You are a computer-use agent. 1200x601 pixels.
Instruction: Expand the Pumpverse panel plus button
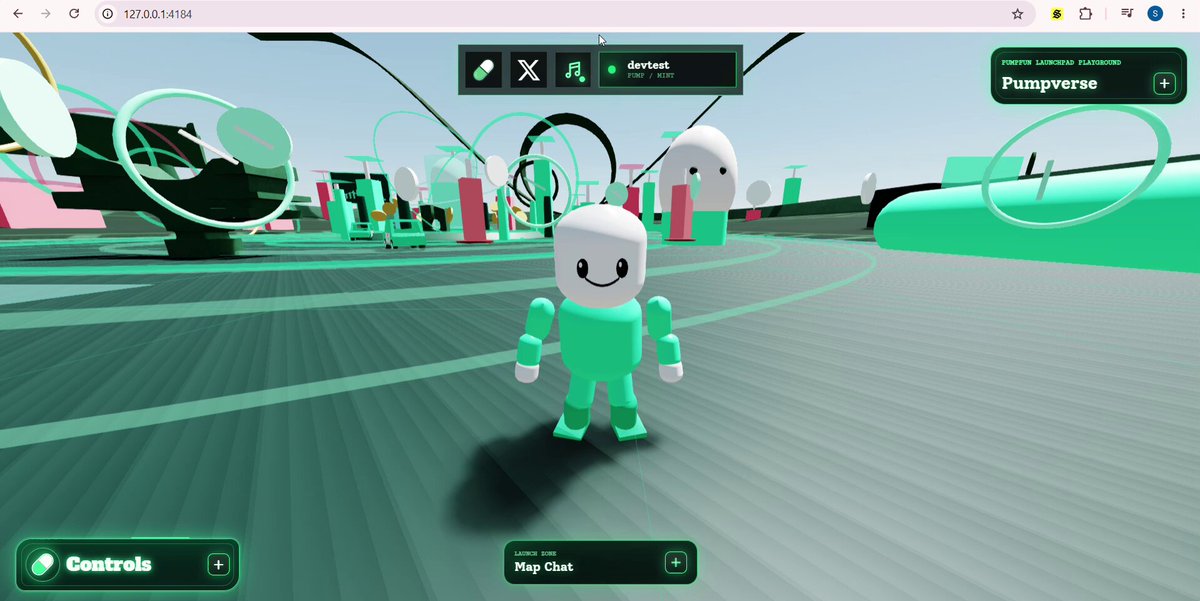coord(1164,83)
